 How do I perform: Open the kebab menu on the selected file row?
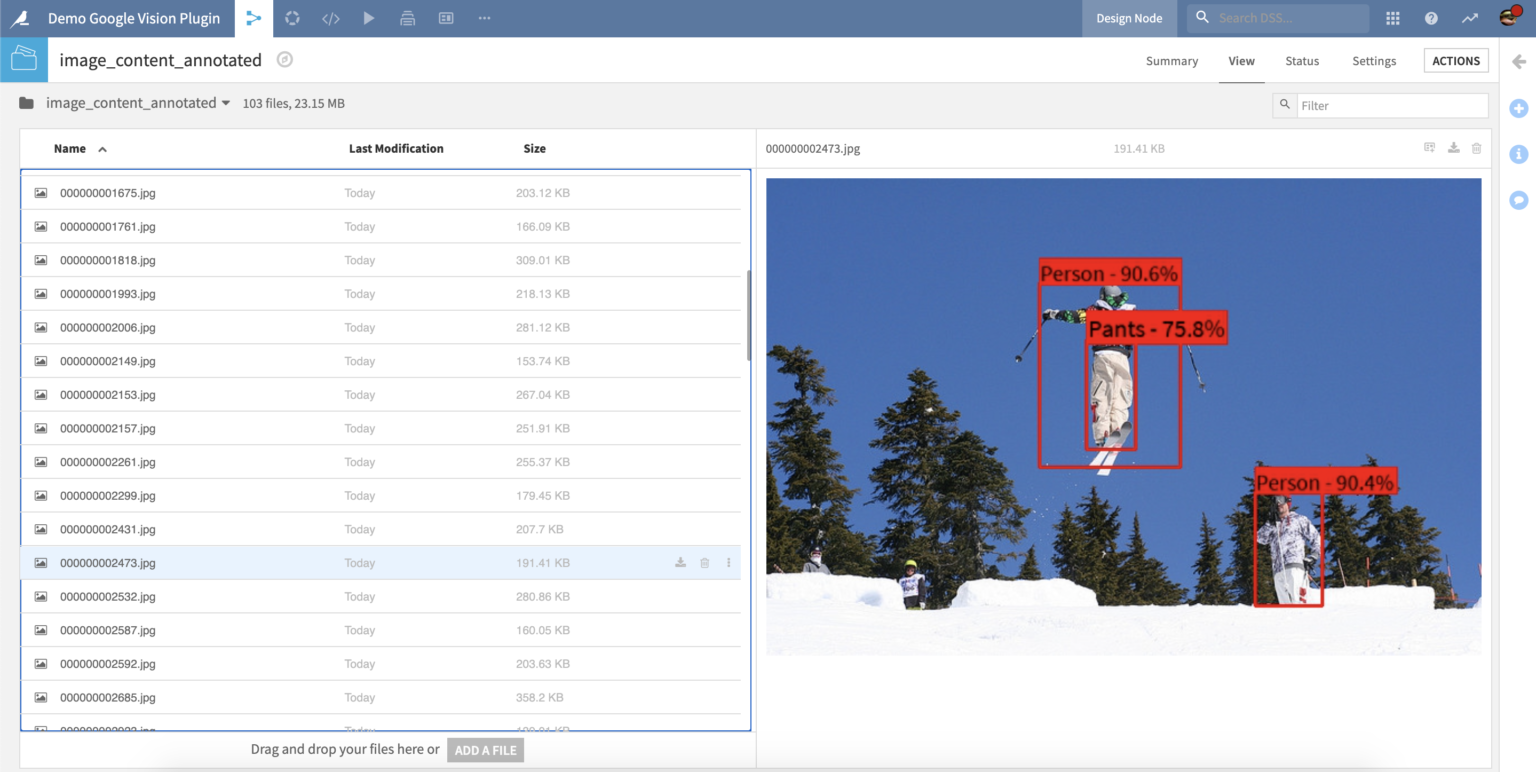pos(728,562)
